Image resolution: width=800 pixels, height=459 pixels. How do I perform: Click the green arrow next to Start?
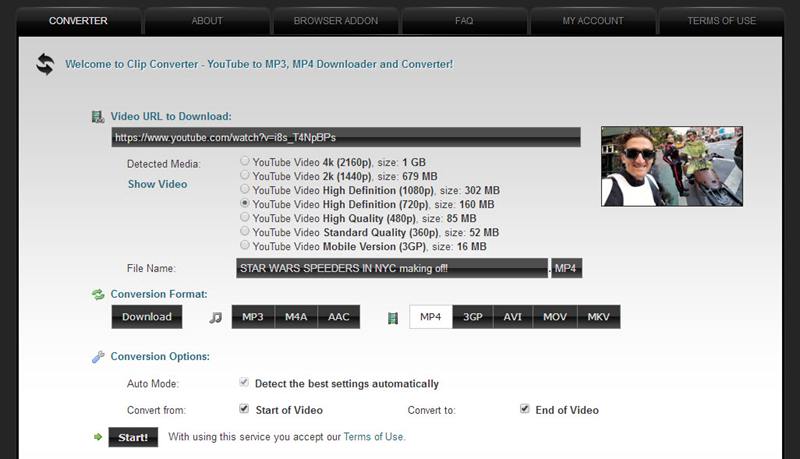point(98,437)
